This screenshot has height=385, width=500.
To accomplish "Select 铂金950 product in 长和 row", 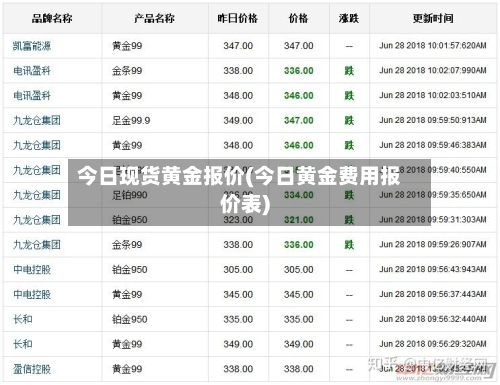I will point(130,319).
